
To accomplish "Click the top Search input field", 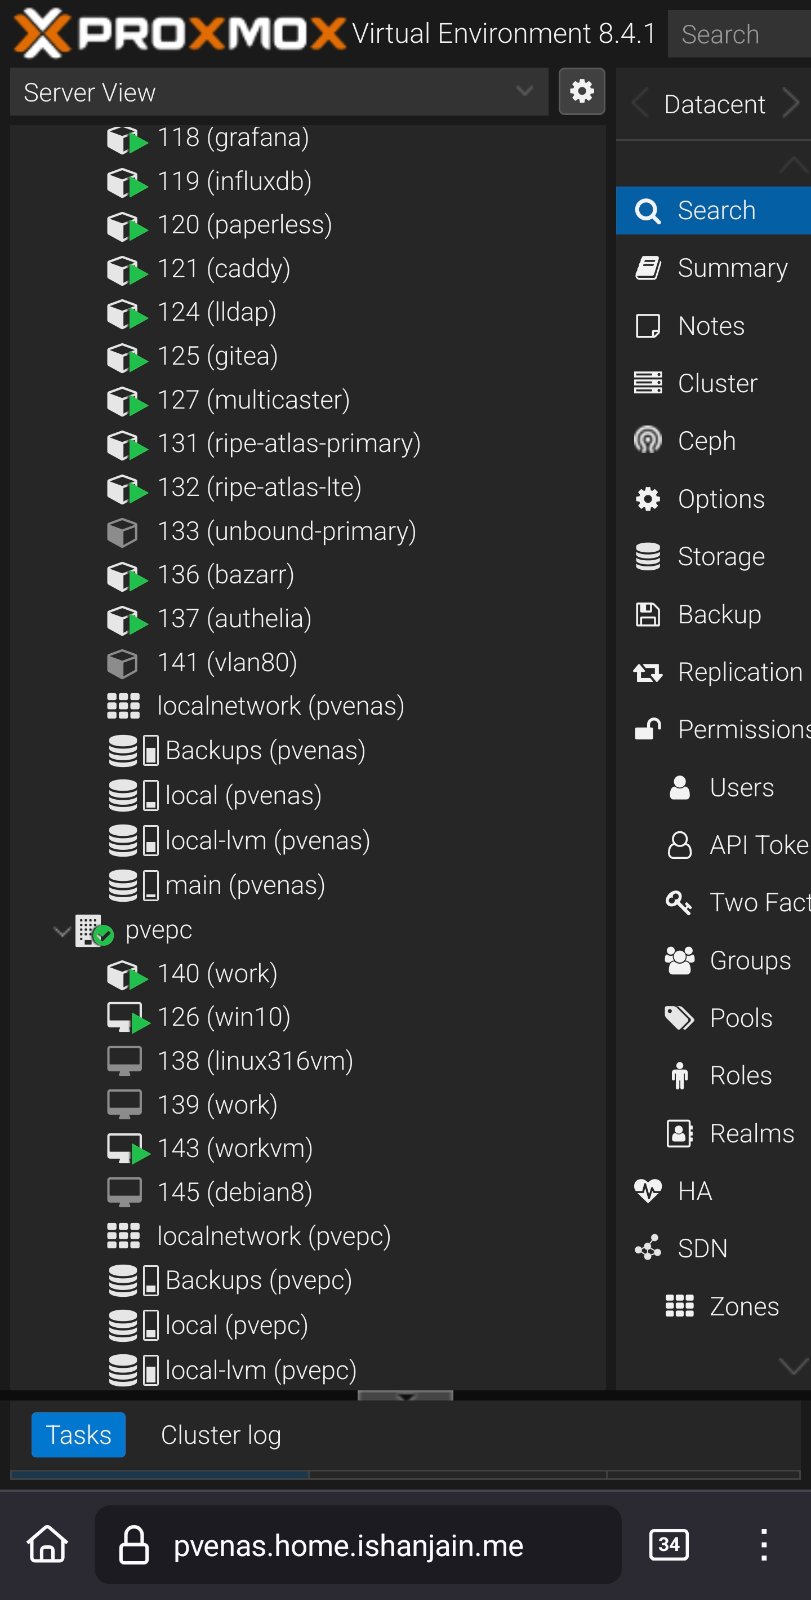I will 738,34.
